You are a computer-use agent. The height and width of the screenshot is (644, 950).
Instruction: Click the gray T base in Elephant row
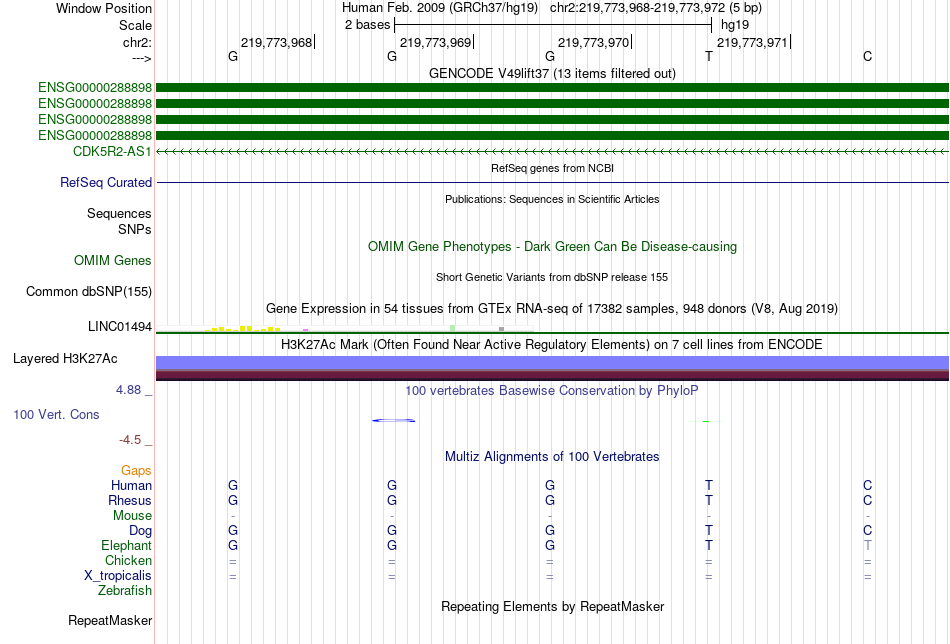[868, 545]
